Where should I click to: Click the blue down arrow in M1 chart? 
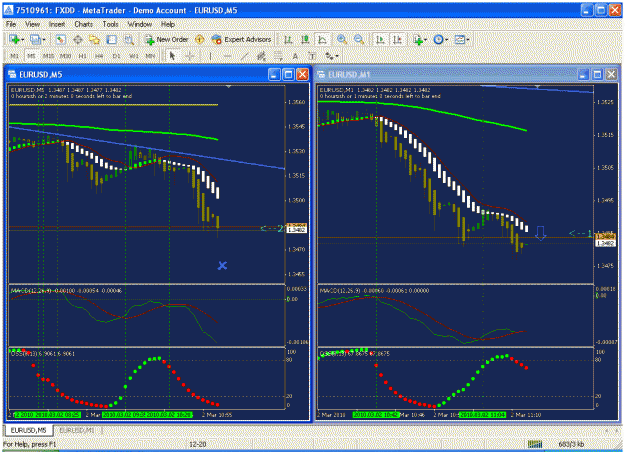(x=540, y=234)
